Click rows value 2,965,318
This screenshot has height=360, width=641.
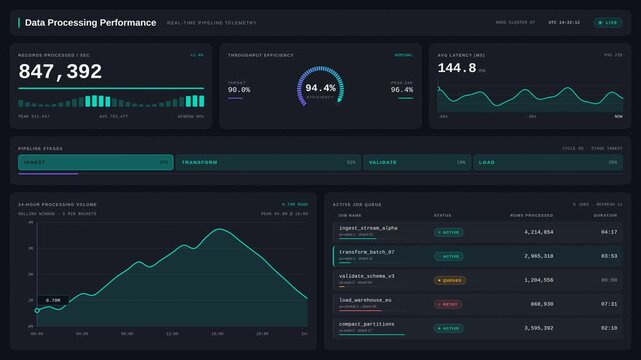tap(539, 256)
